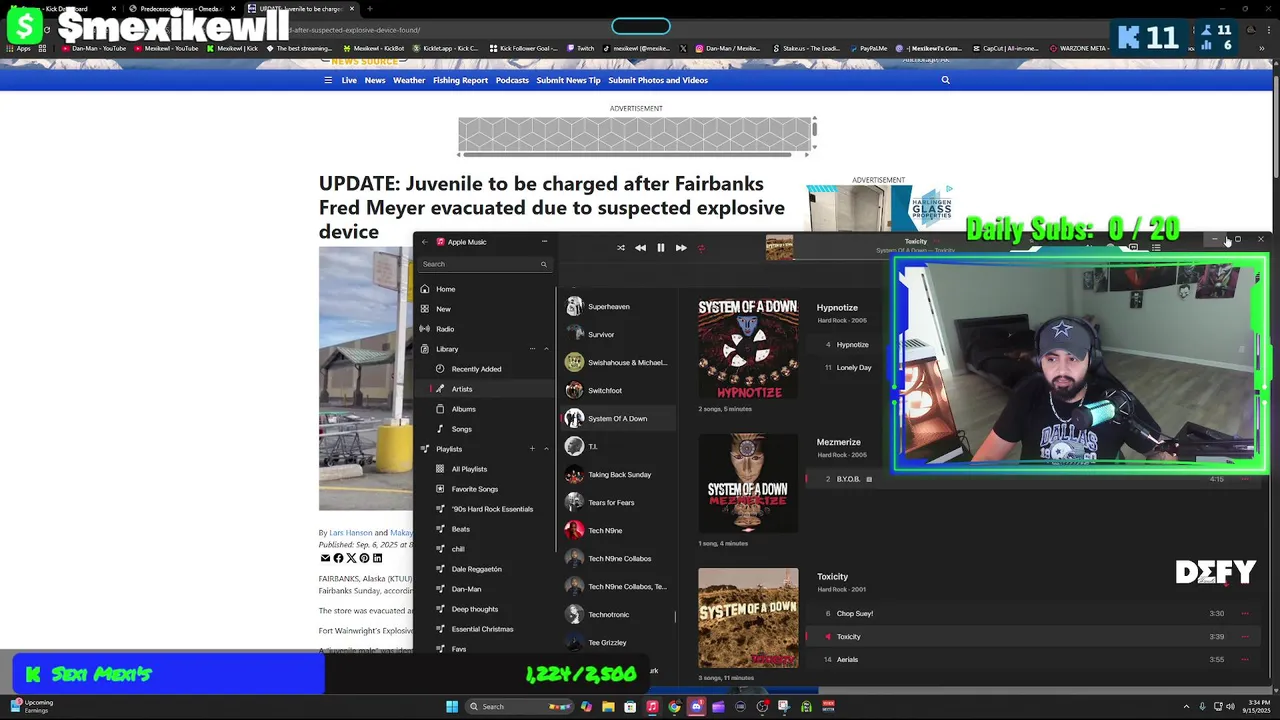This screenshot has height=720, width=1280.
Task: Open Home in Apple Music sidebar
Action: pyautogui.click(x=485, y=289)
